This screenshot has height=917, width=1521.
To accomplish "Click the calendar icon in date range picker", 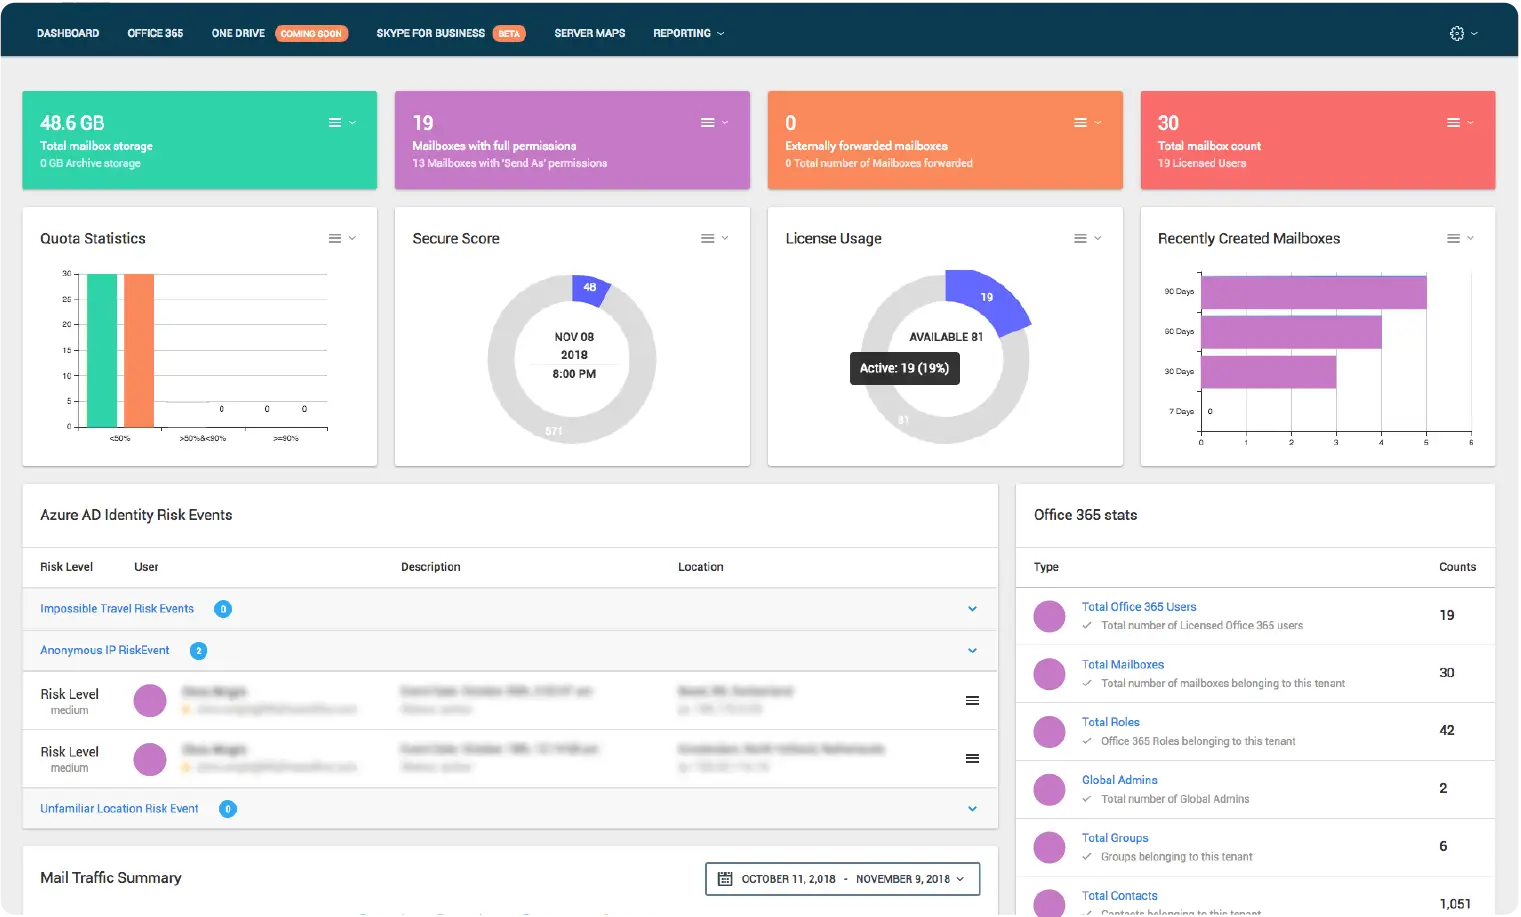I will 725,879.
